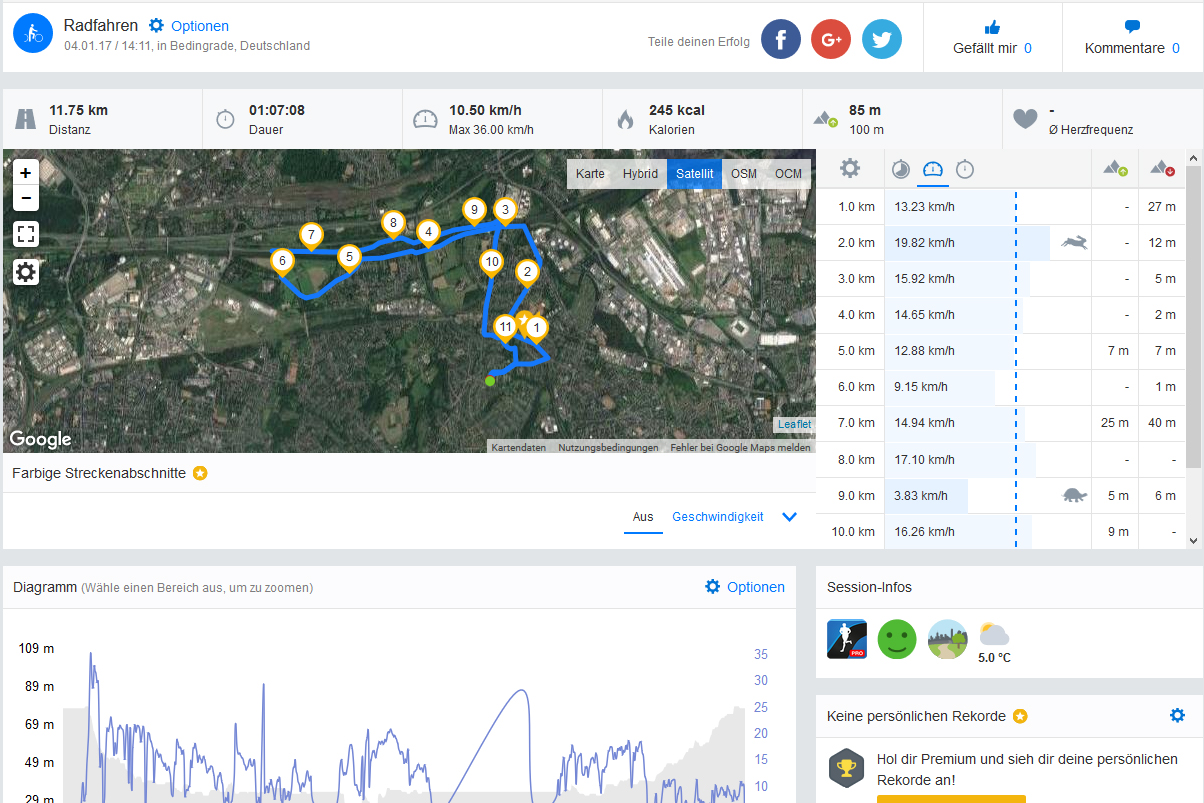1204x803 pixels.
Task: Switch map to Hybrid view
Action: pos(640,174)
